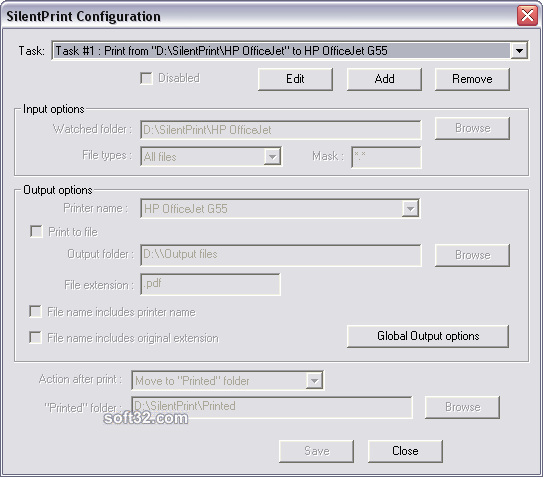Open the Task selection dropdown arrow
The width and height of the screenshot is (543, 477).
coord(519,51)
